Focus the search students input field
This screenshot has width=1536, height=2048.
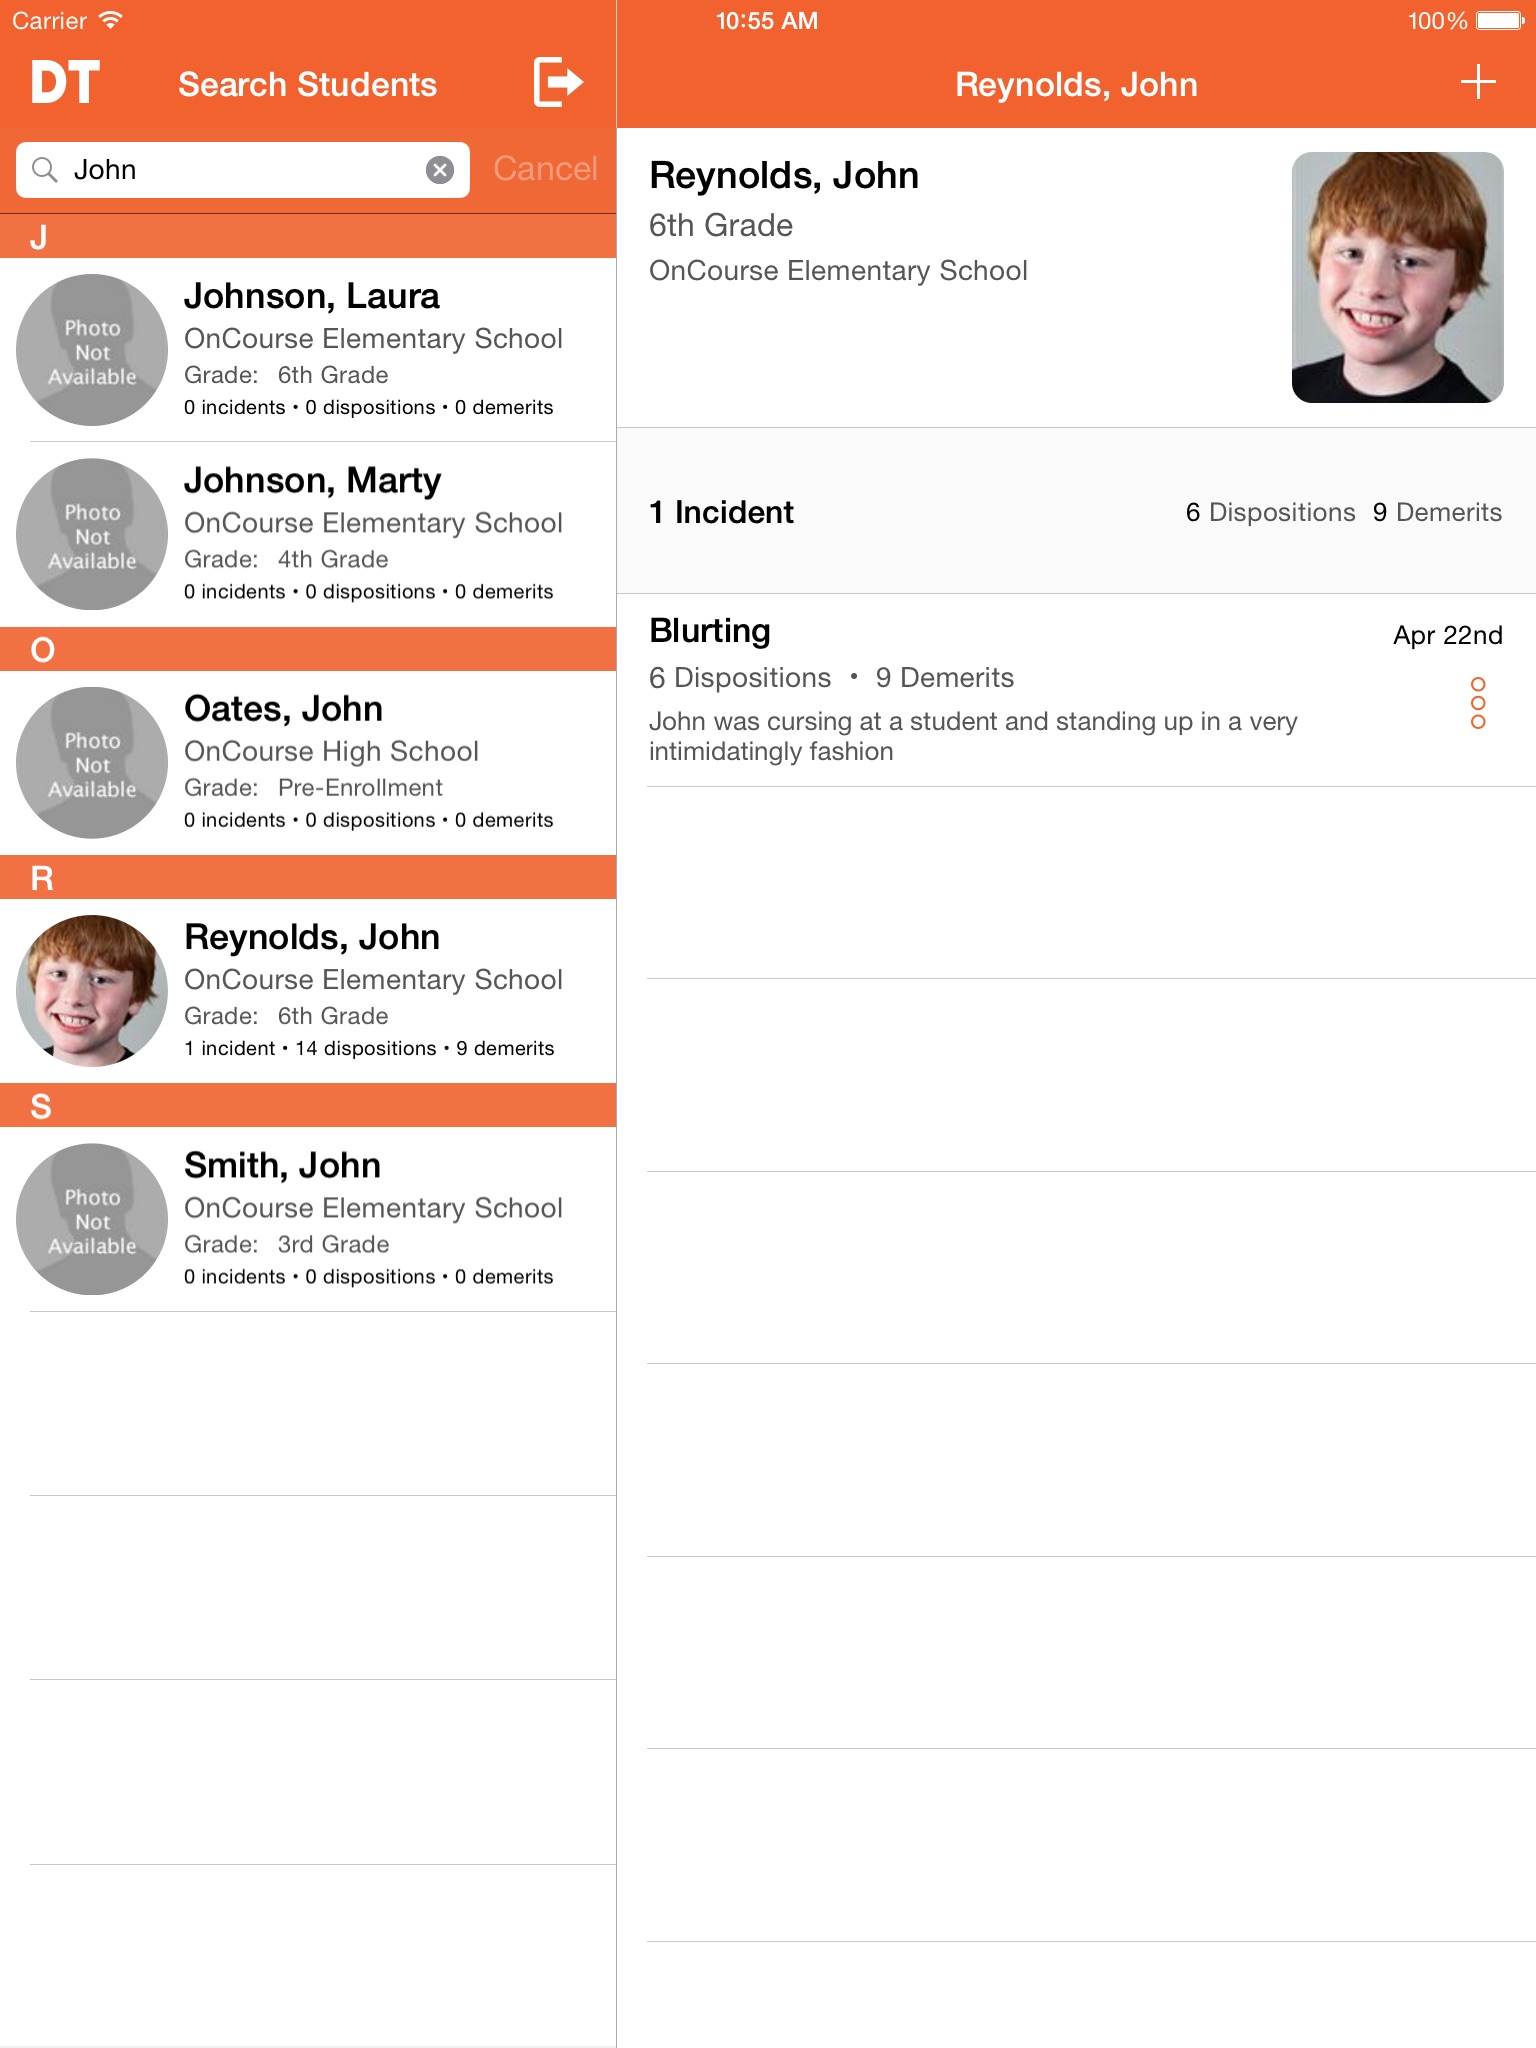243,170
